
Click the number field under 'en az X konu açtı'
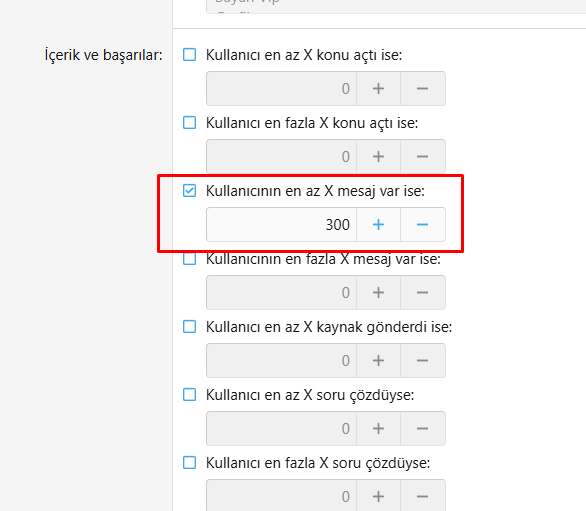coord(281,89)
